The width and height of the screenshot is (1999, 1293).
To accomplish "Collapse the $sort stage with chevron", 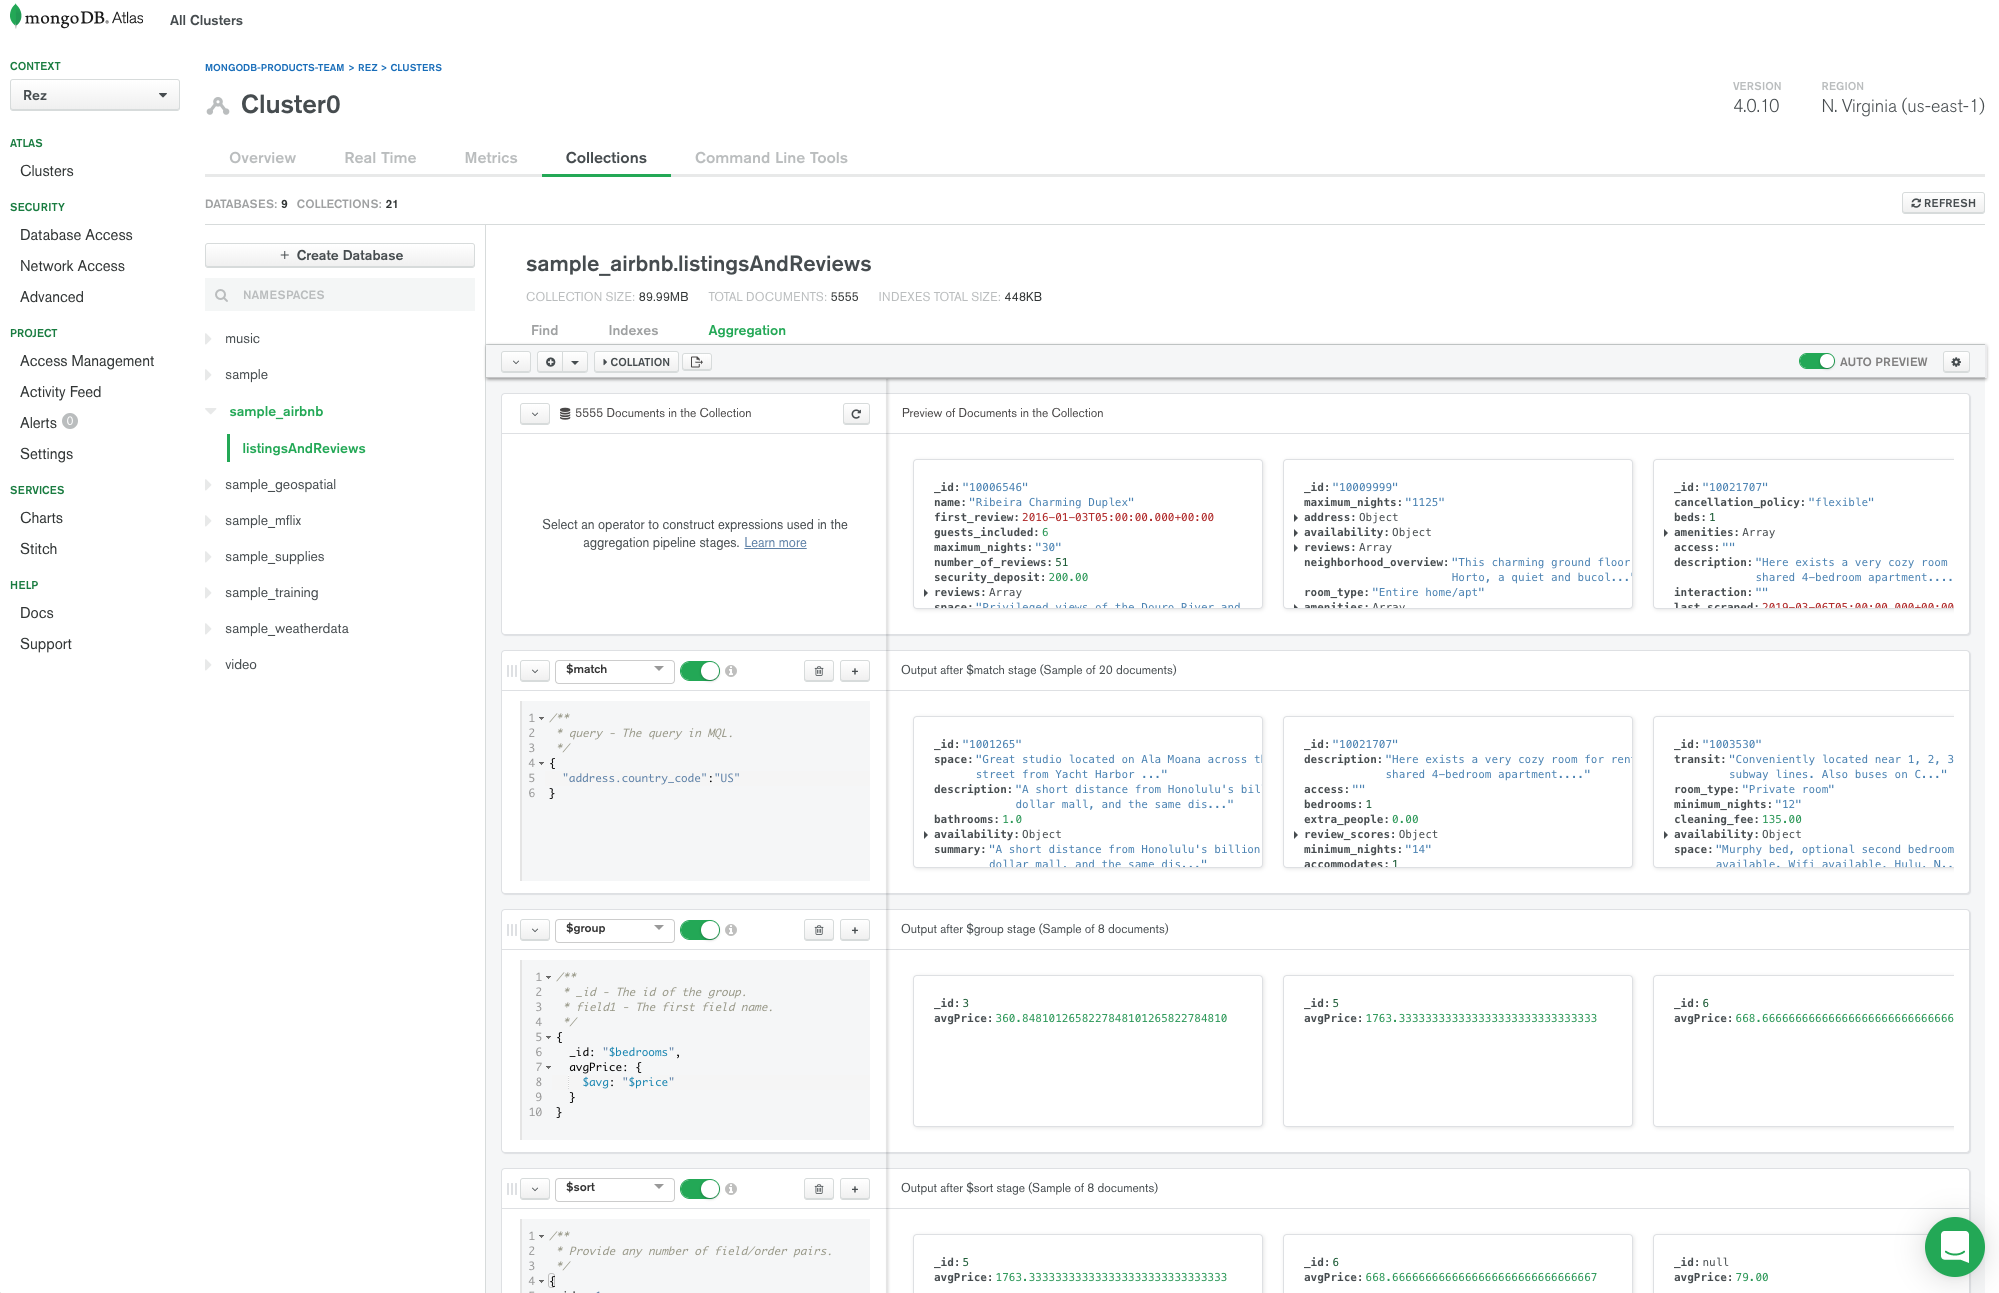I will 535,1189.
